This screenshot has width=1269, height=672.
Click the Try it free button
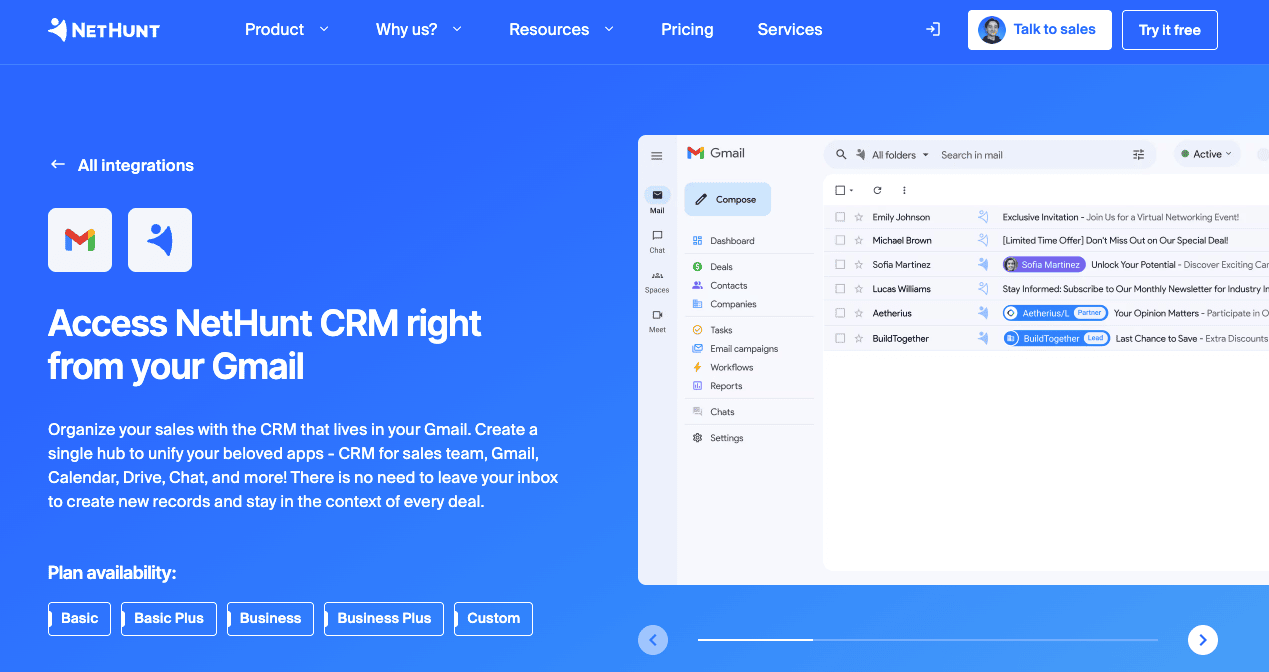(x=1170, y=30)
